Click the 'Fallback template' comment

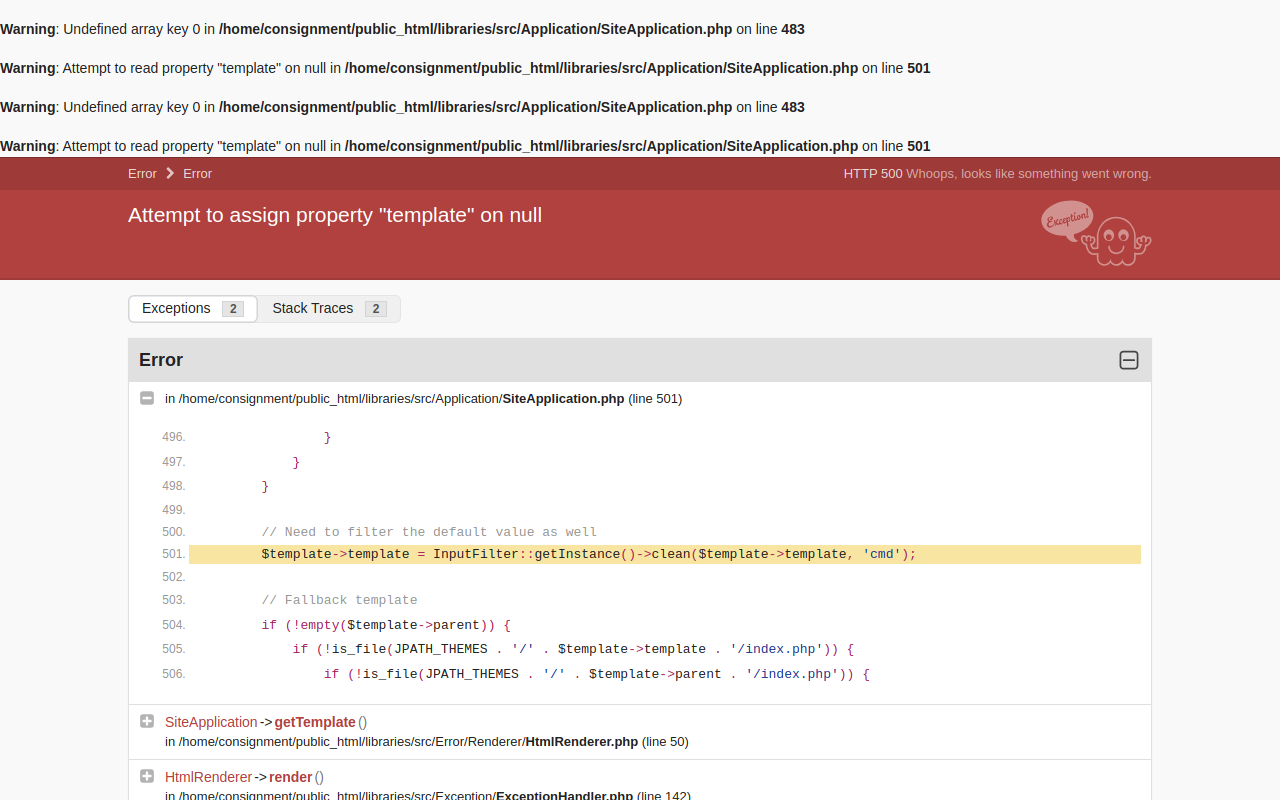coord(339,600)
